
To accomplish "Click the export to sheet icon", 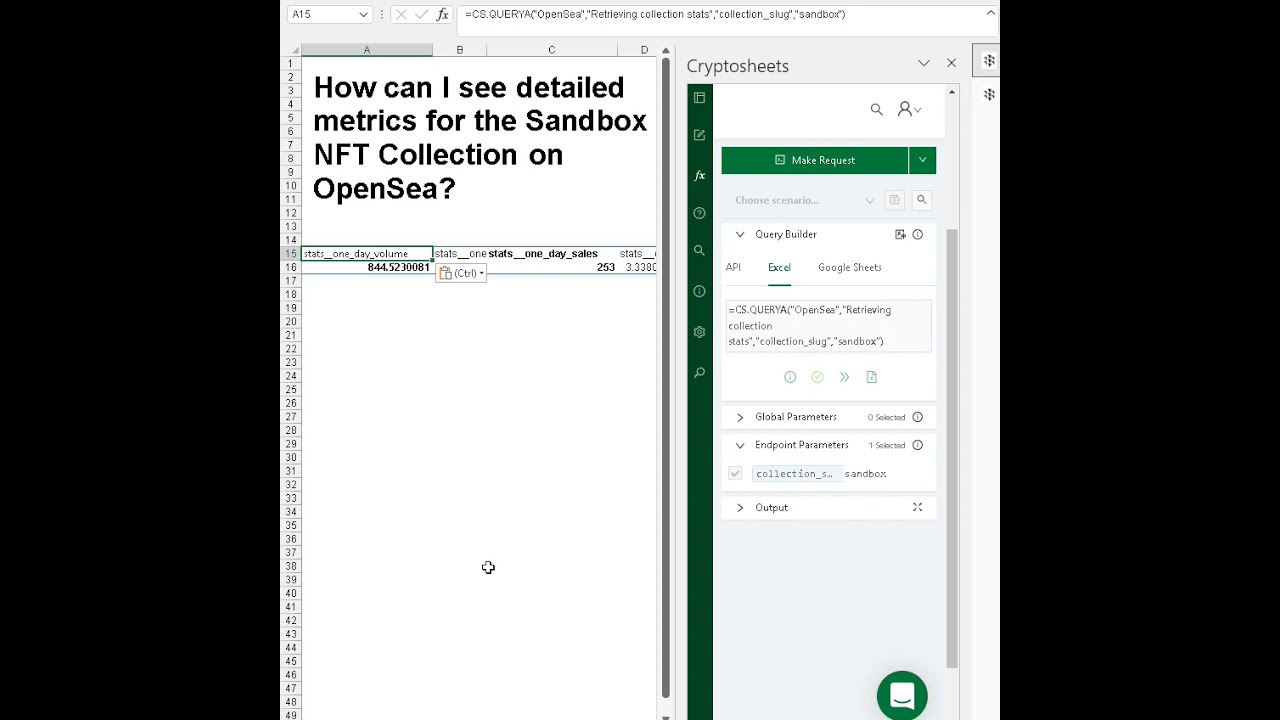I will click(x=871, y=377).
